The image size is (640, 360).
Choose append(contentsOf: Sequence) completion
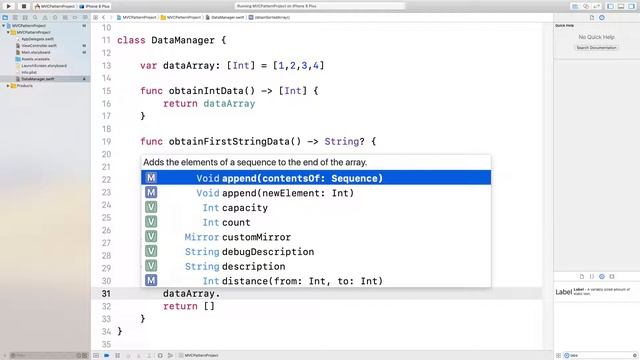click(316, 178)
